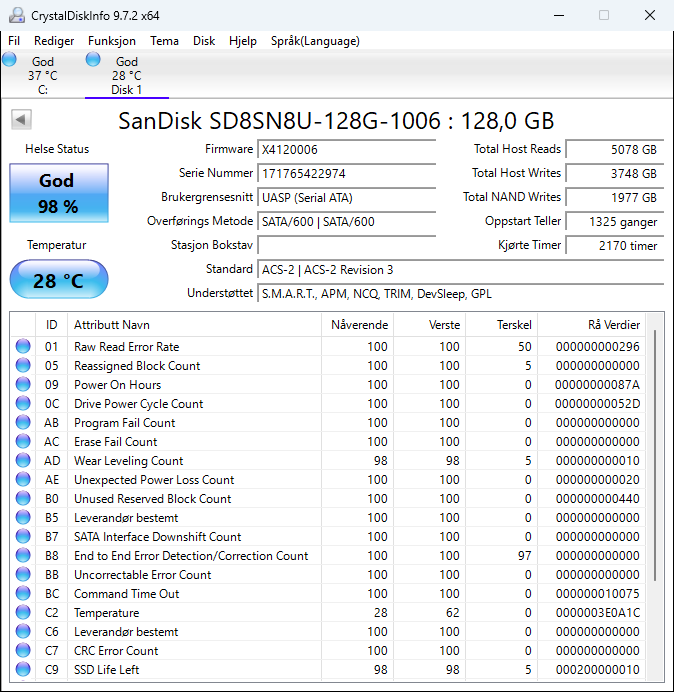Click blue orb of B5 Leverandør bestemt
The width and height of the screenshot is (674, 692).
tap(23, 517)
